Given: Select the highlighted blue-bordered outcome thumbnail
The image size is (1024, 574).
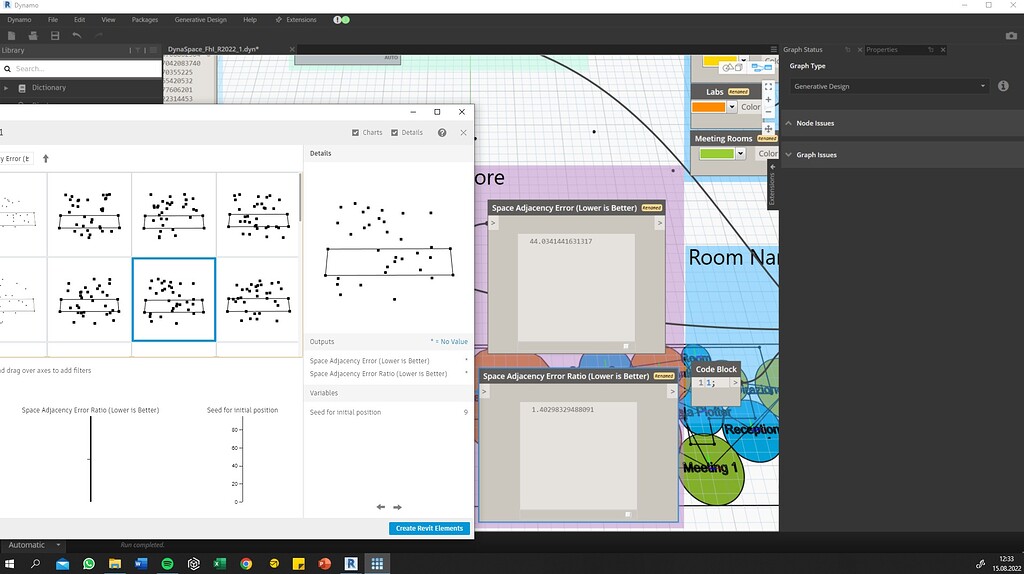Looking at the screenshot, I should [x=174, y=300].
